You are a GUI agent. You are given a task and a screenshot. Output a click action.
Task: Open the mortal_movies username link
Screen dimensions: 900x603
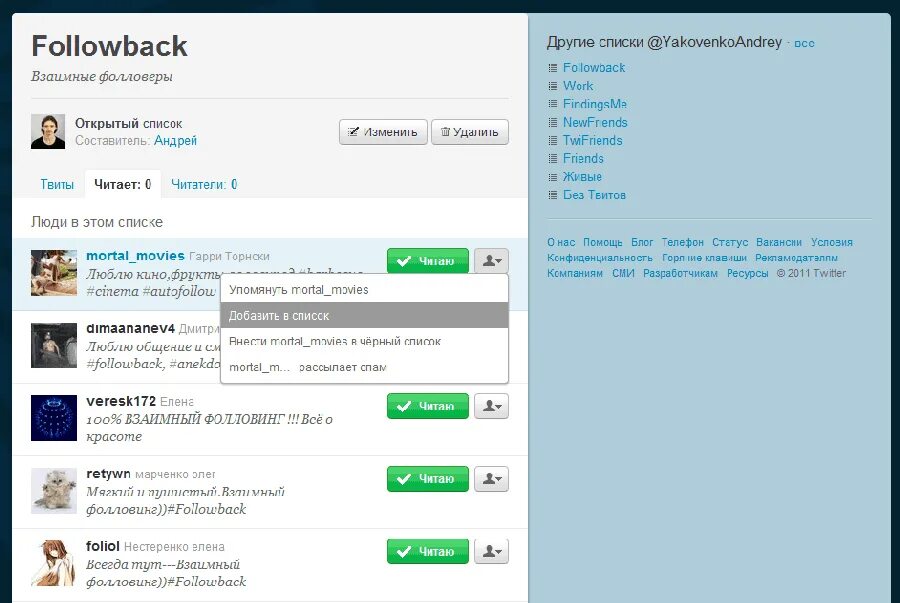coord(135,256)
